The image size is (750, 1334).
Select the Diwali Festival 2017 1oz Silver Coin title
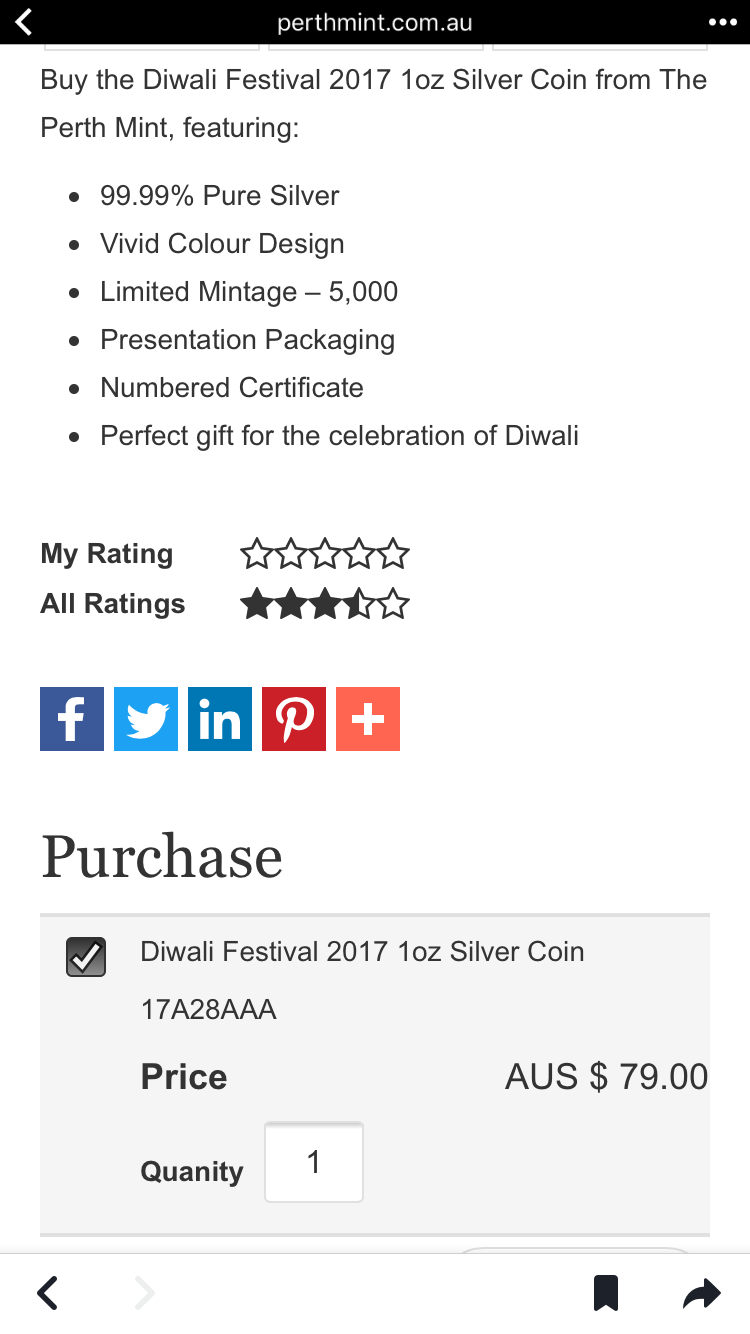362,951
